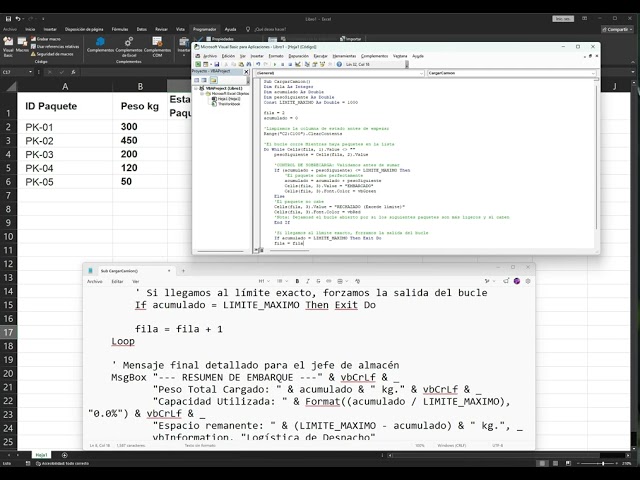
Task: Open the Insertar menu in the VBA editor
Action: tap(257, 56)
